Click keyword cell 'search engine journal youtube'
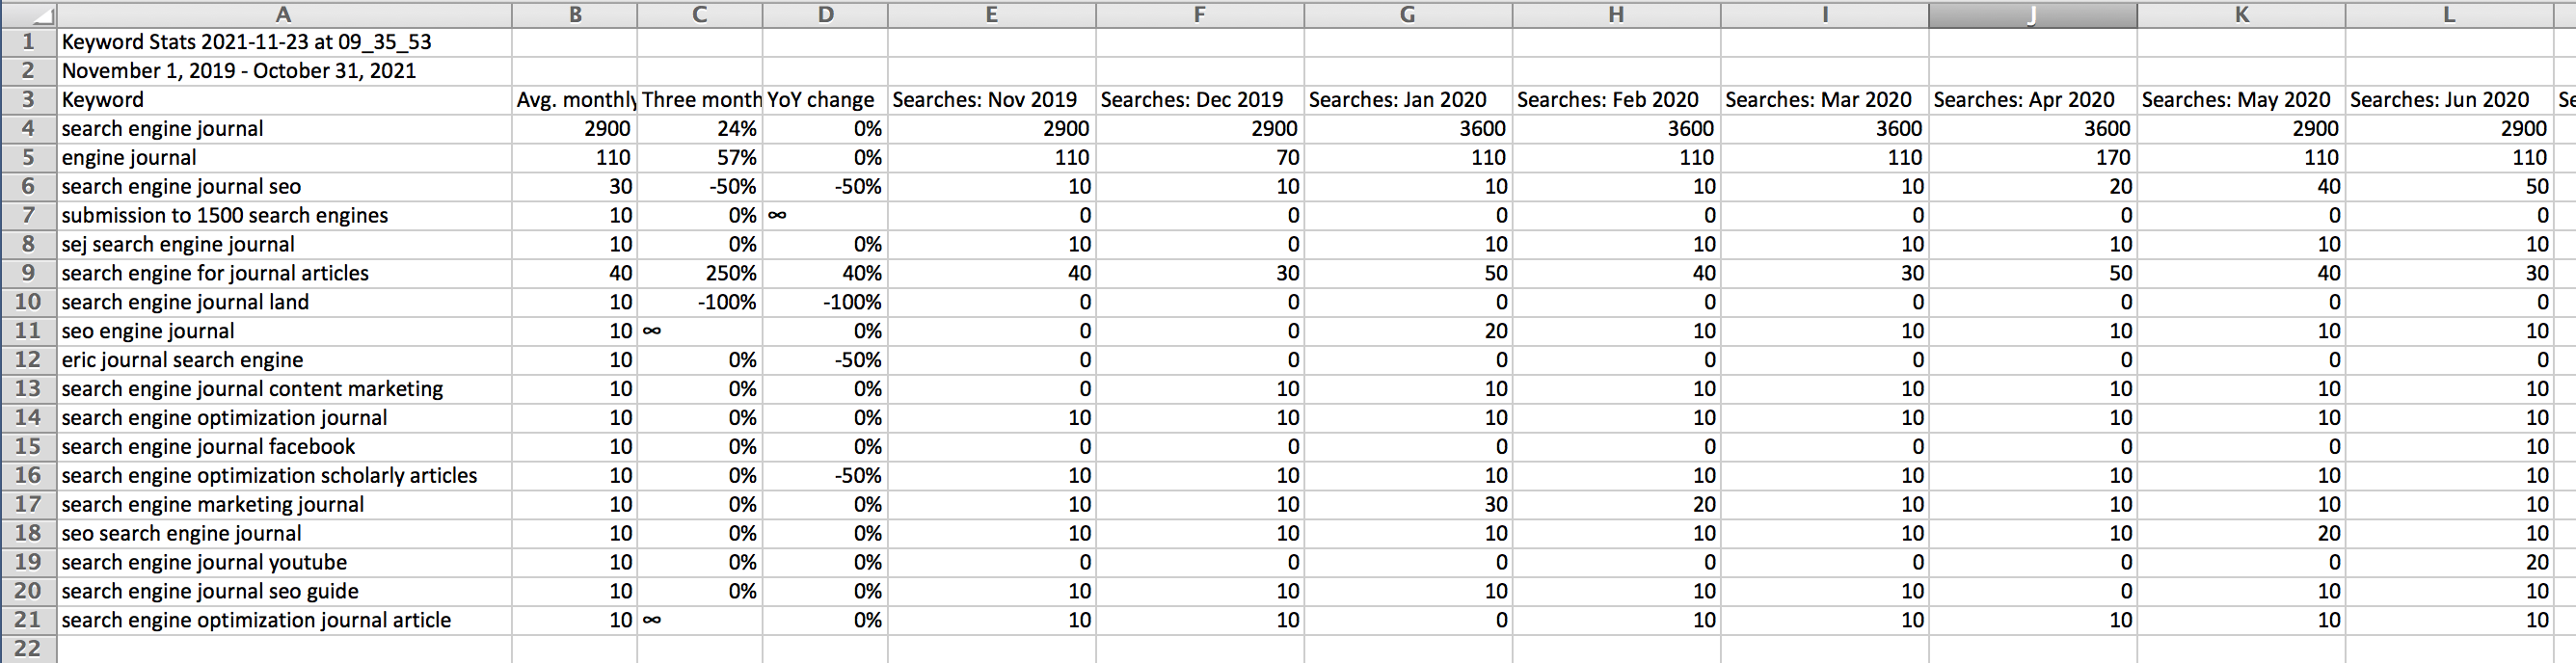Image resolution: width=2576 pixels, height=663 pixels. click(284, 563)
